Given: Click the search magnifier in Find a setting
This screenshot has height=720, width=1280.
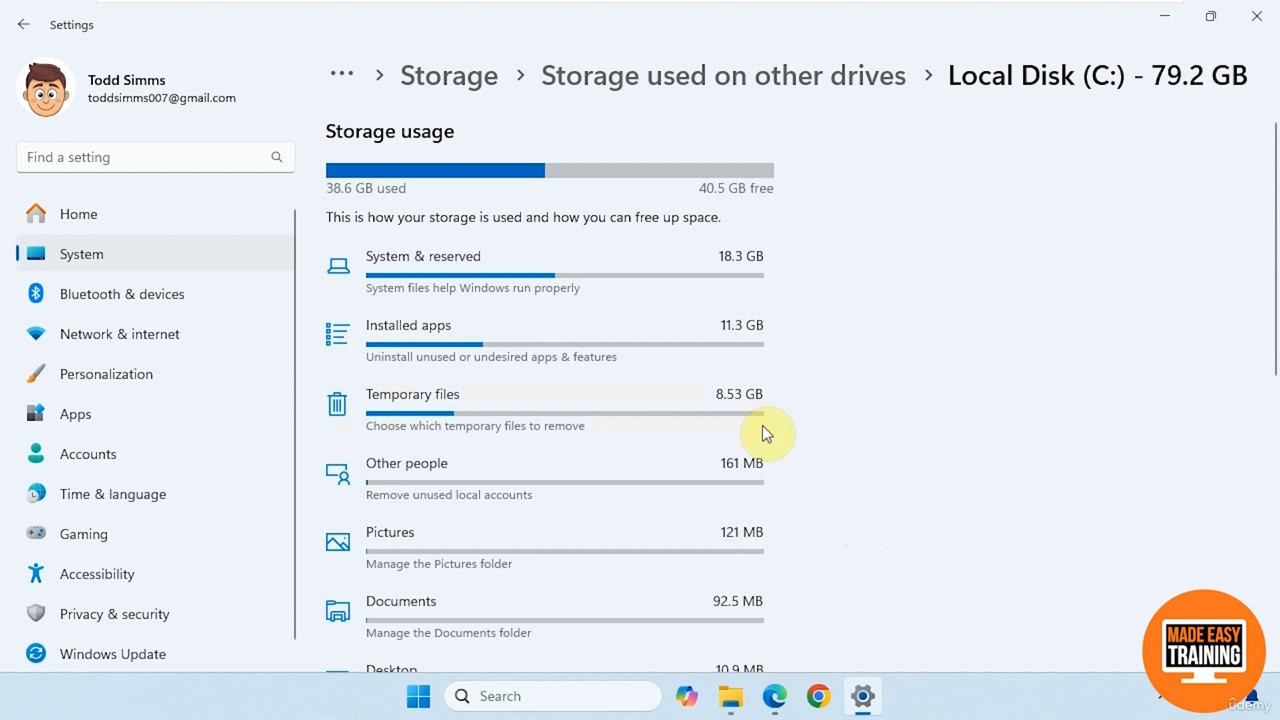Looking at the screenshot, I should 277,157.
